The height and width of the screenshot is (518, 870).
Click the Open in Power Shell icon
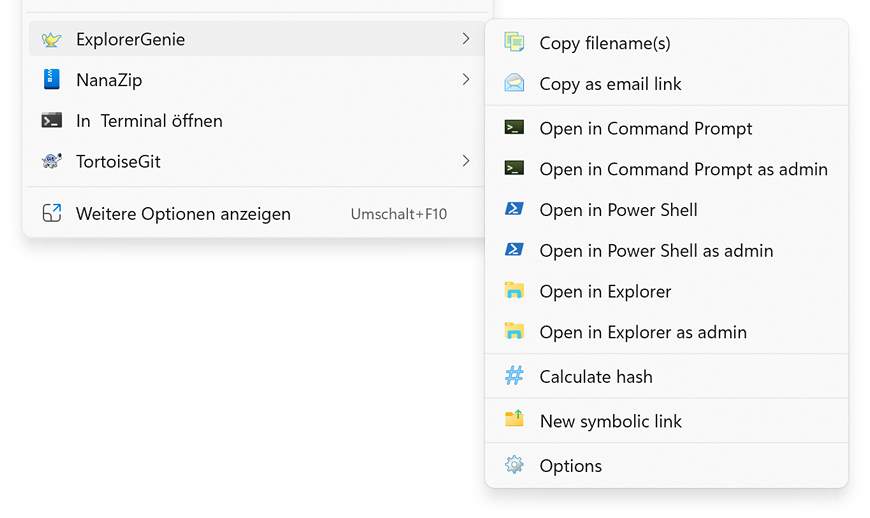pos(514,209)
